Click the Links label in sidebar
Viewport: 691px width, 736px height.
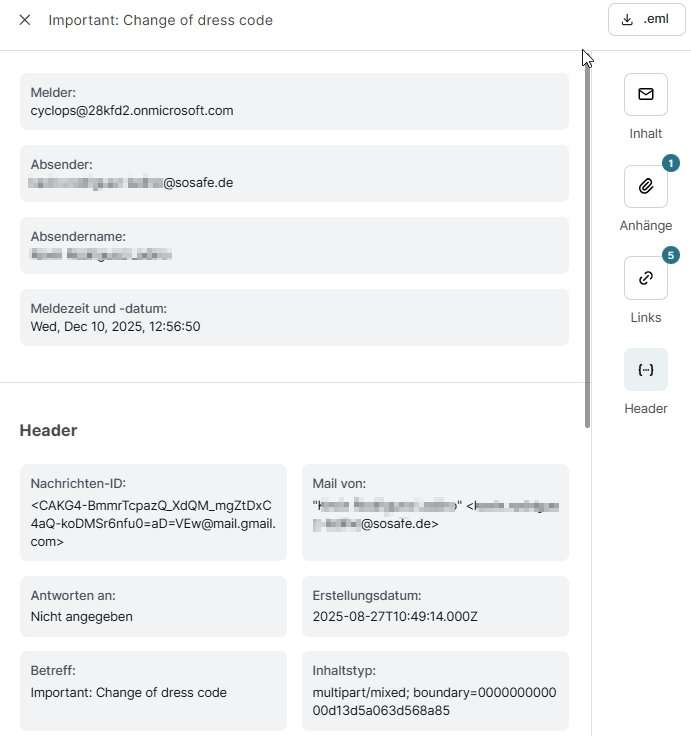pos(646,317)
